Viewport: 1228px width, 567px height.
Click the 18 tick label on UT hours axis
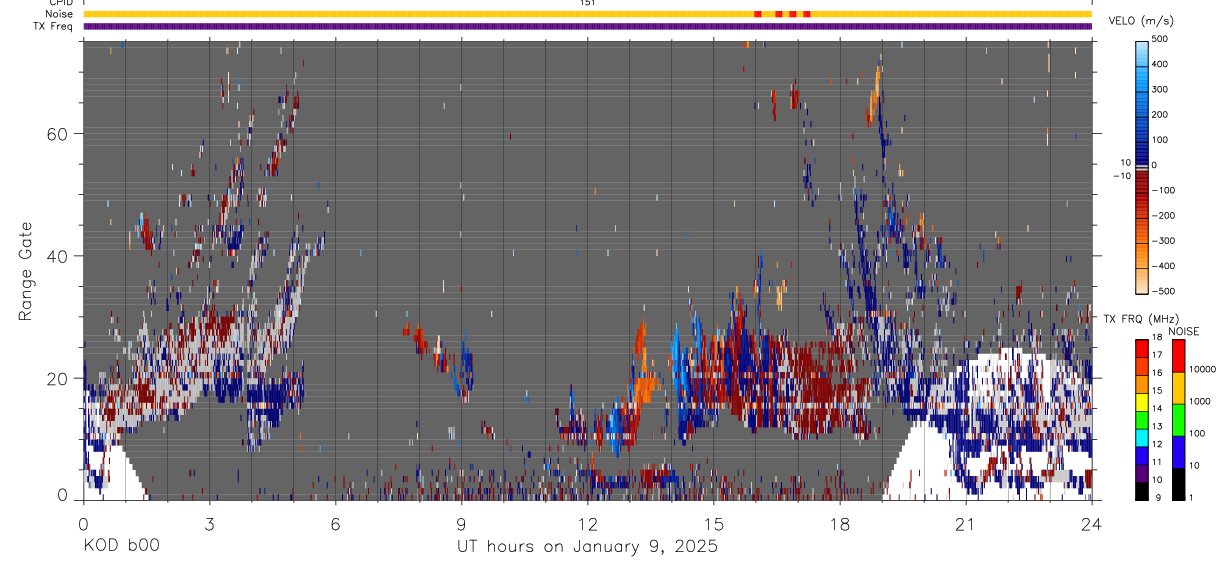click(839, 524)
